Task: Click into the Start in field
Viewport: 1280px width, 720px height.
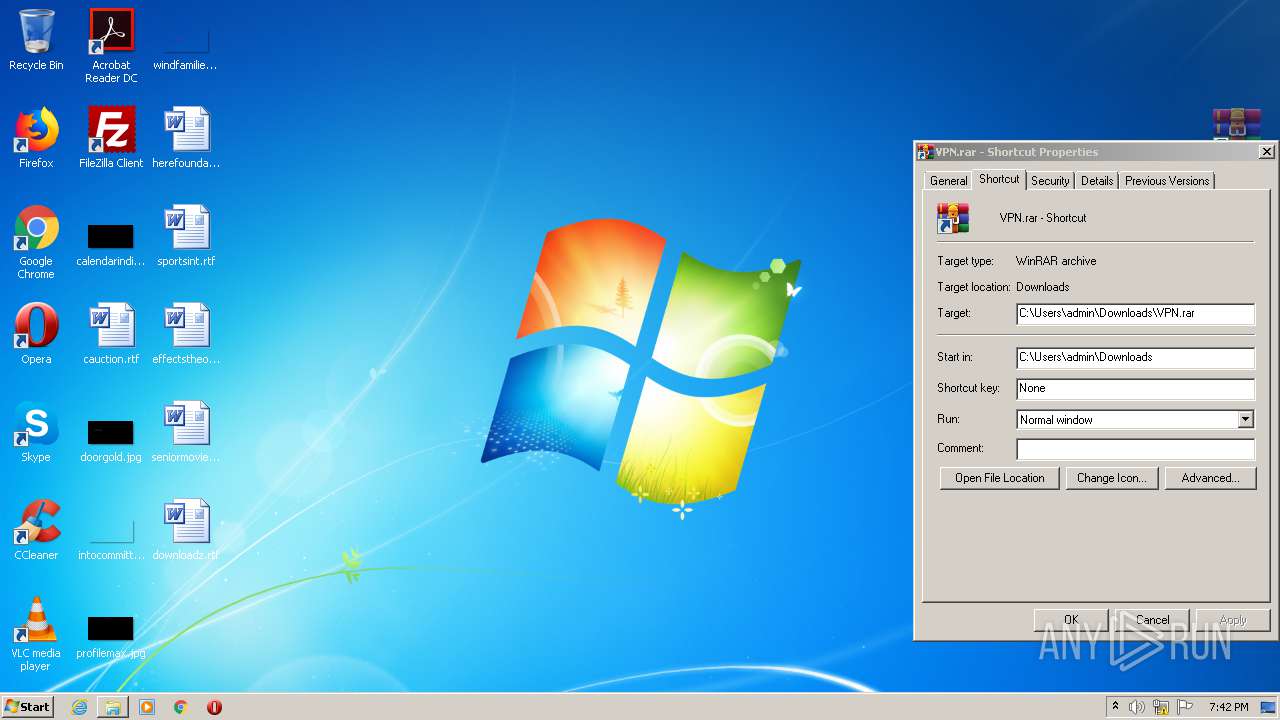Action: [x=1135, y=357]
